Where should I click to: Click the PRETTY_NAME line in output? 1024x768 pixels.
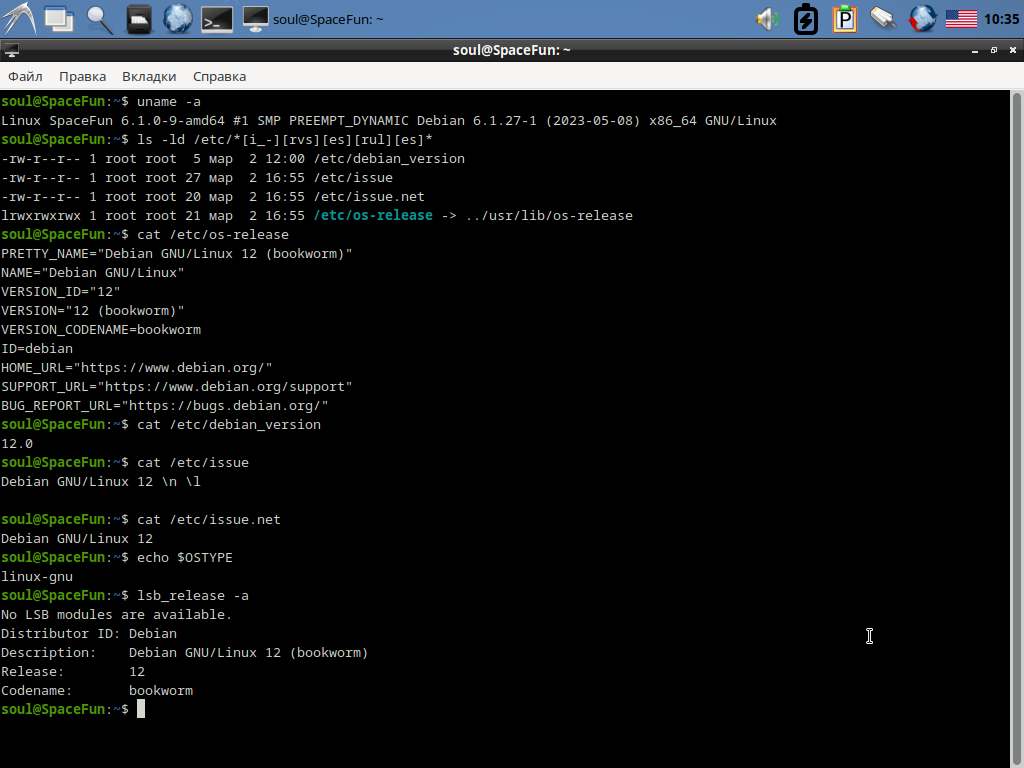click(x=176, y=253)
